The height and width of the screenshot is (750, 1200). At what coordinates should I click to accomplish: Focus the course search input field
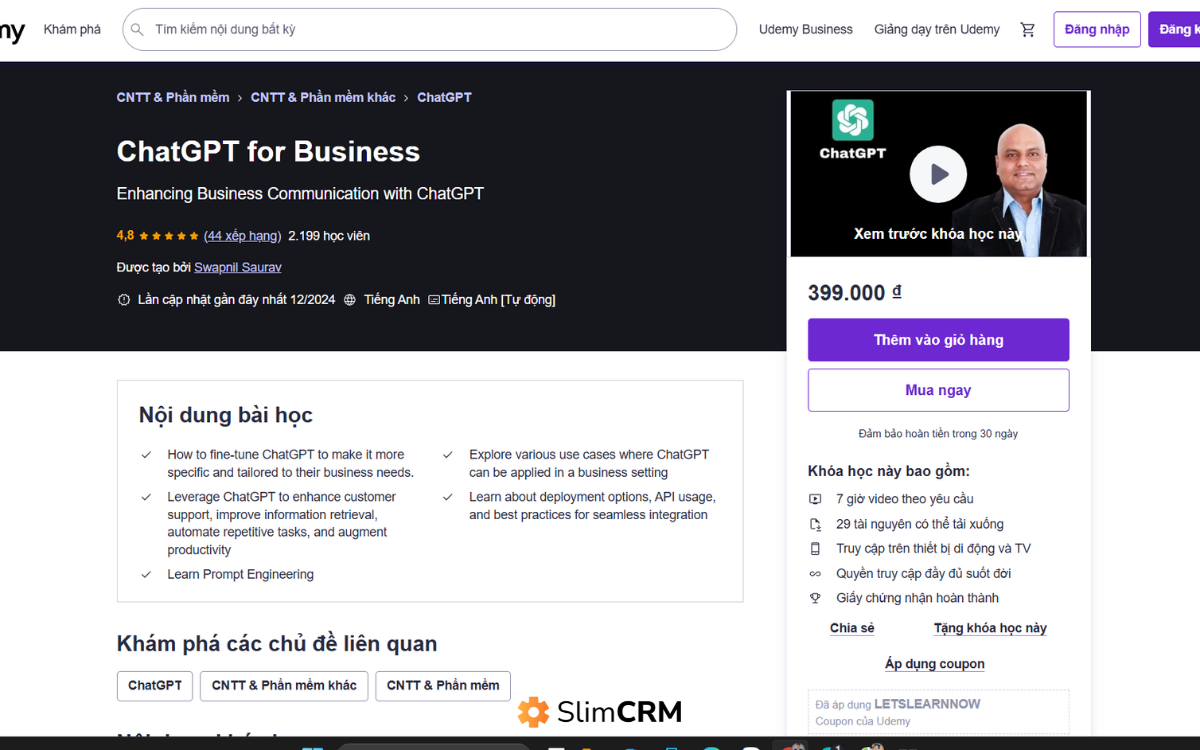pyautogui.click(x=430, y=30)
